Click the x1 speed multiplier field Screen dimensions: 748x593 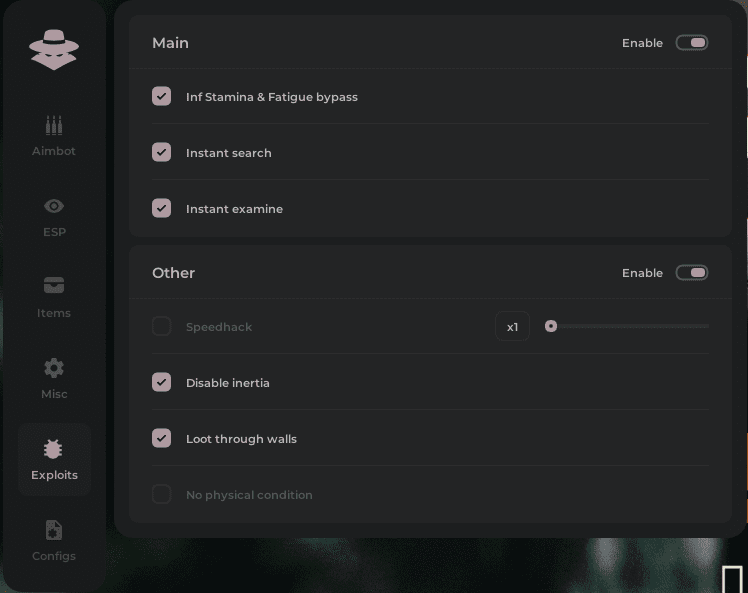pyautogui.click(x=512, y=327)
